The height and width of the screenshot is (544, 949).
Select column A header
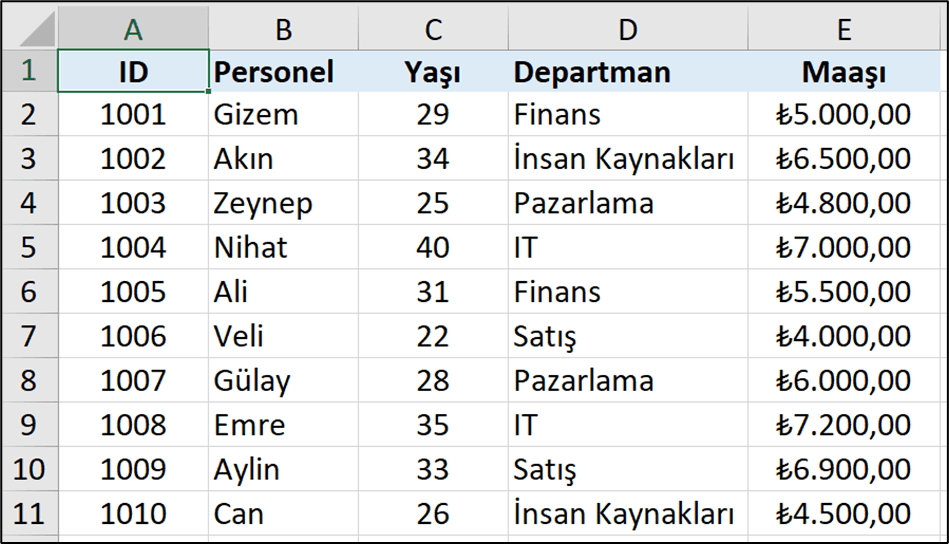[x=133, y=28]
